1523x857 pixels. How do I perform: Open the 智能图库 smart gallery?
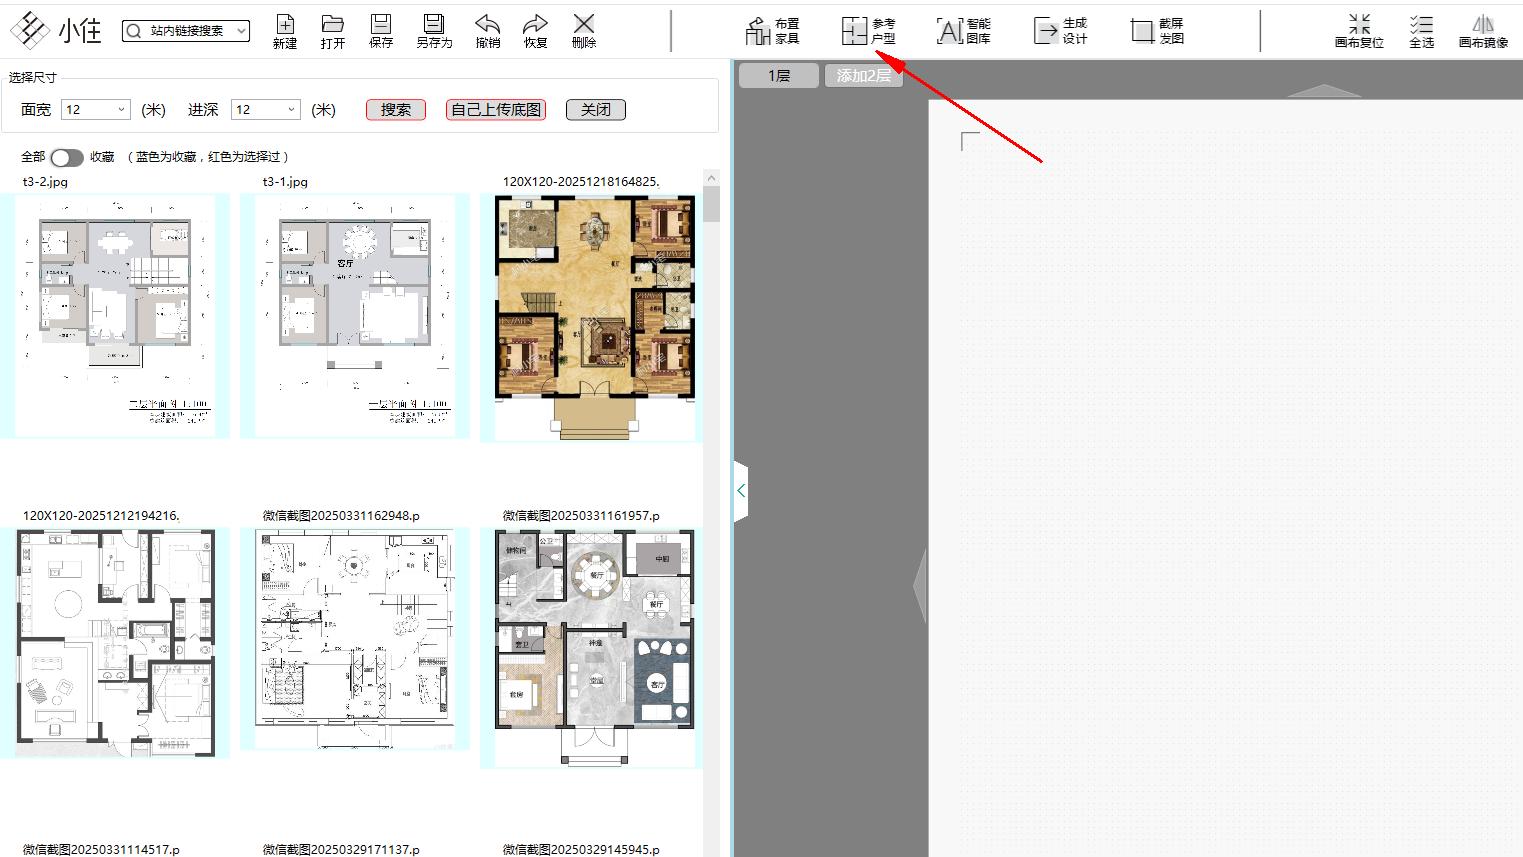point(963,30)
